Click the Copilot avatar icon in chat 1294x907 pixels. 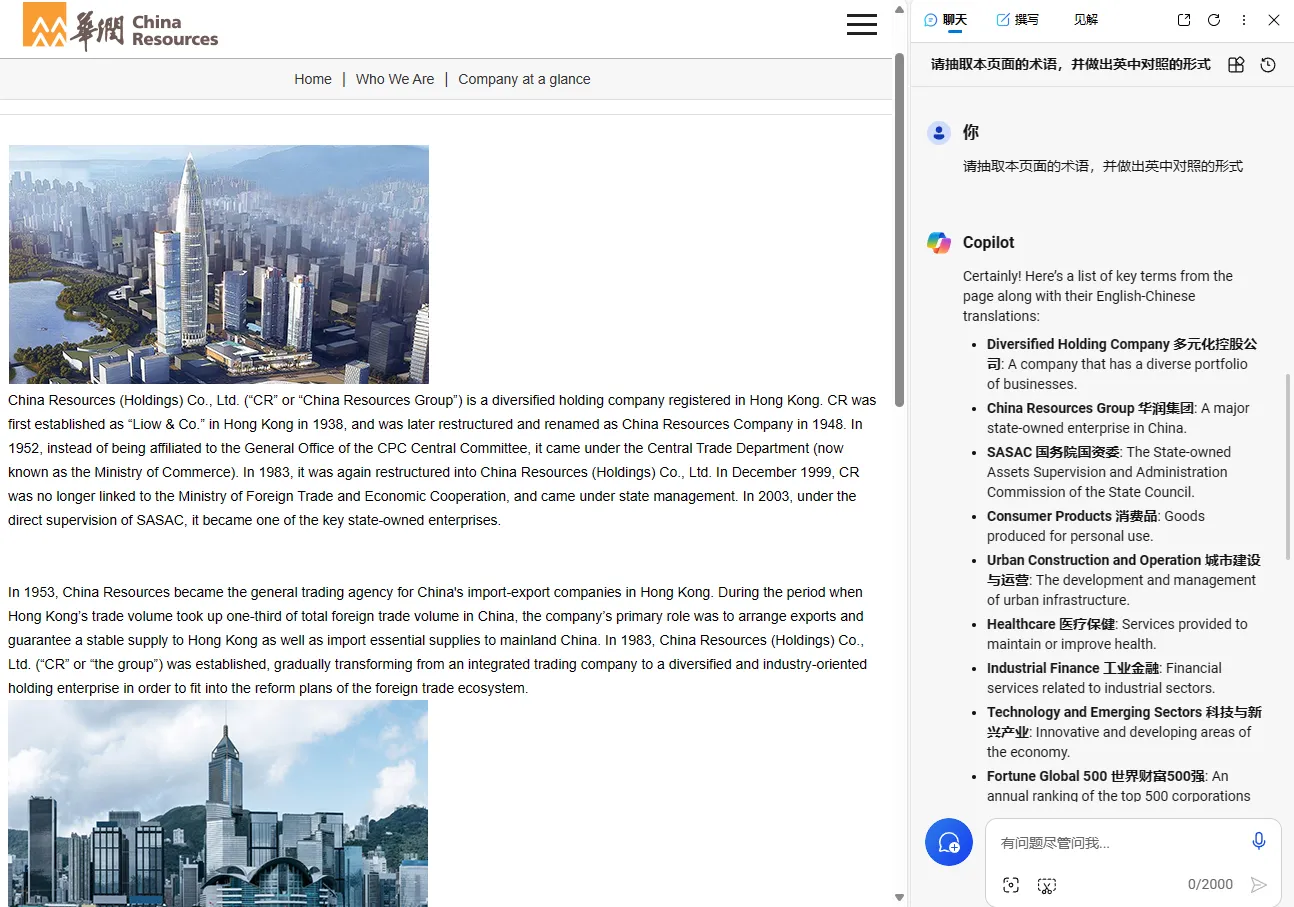pyautogui.click(x=938, y=243)
